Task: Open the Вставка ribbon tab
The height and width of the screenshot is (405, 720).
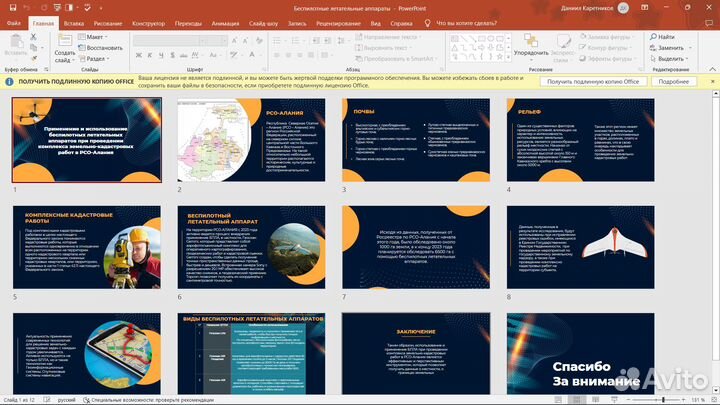Action: tap(73, 21)
